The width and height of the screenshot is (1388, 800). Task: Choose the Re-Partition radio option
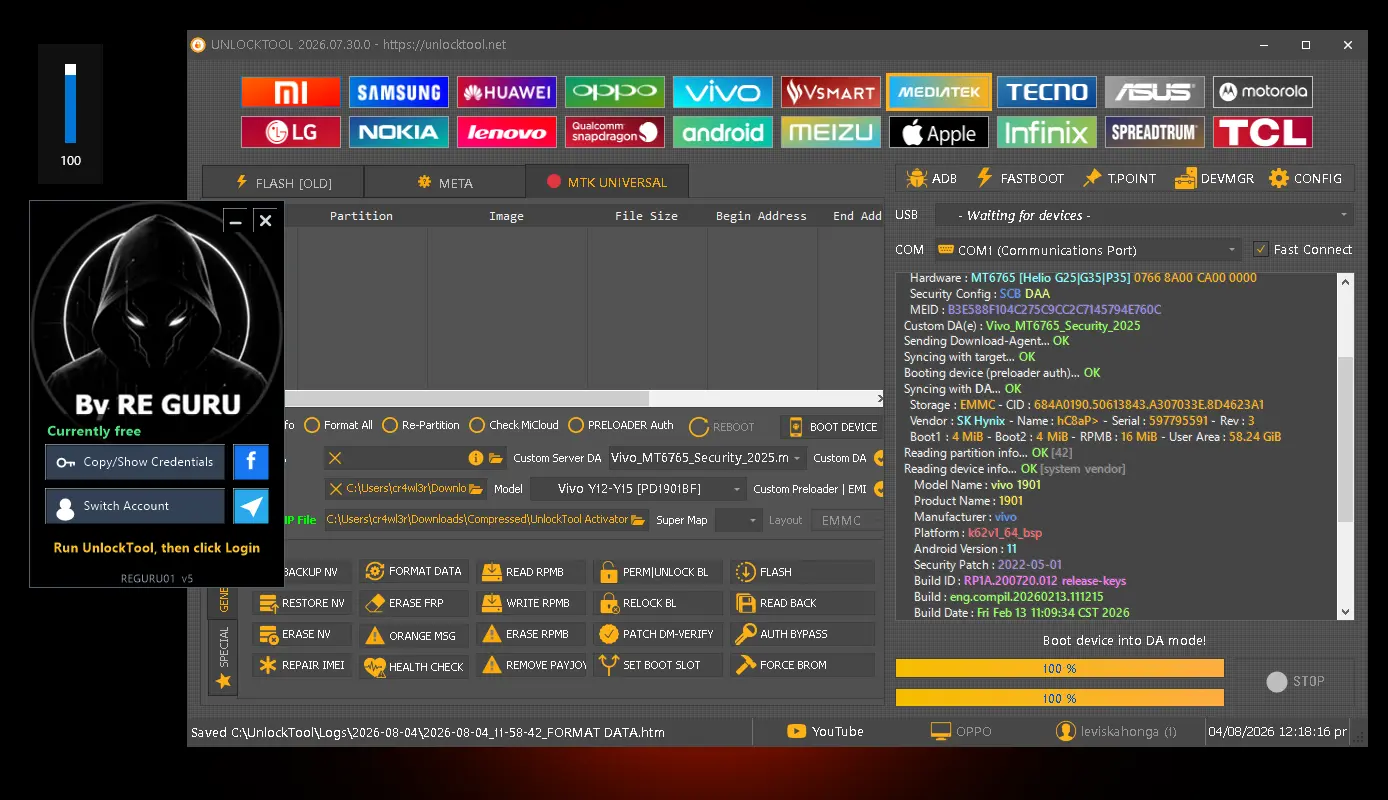421,425
